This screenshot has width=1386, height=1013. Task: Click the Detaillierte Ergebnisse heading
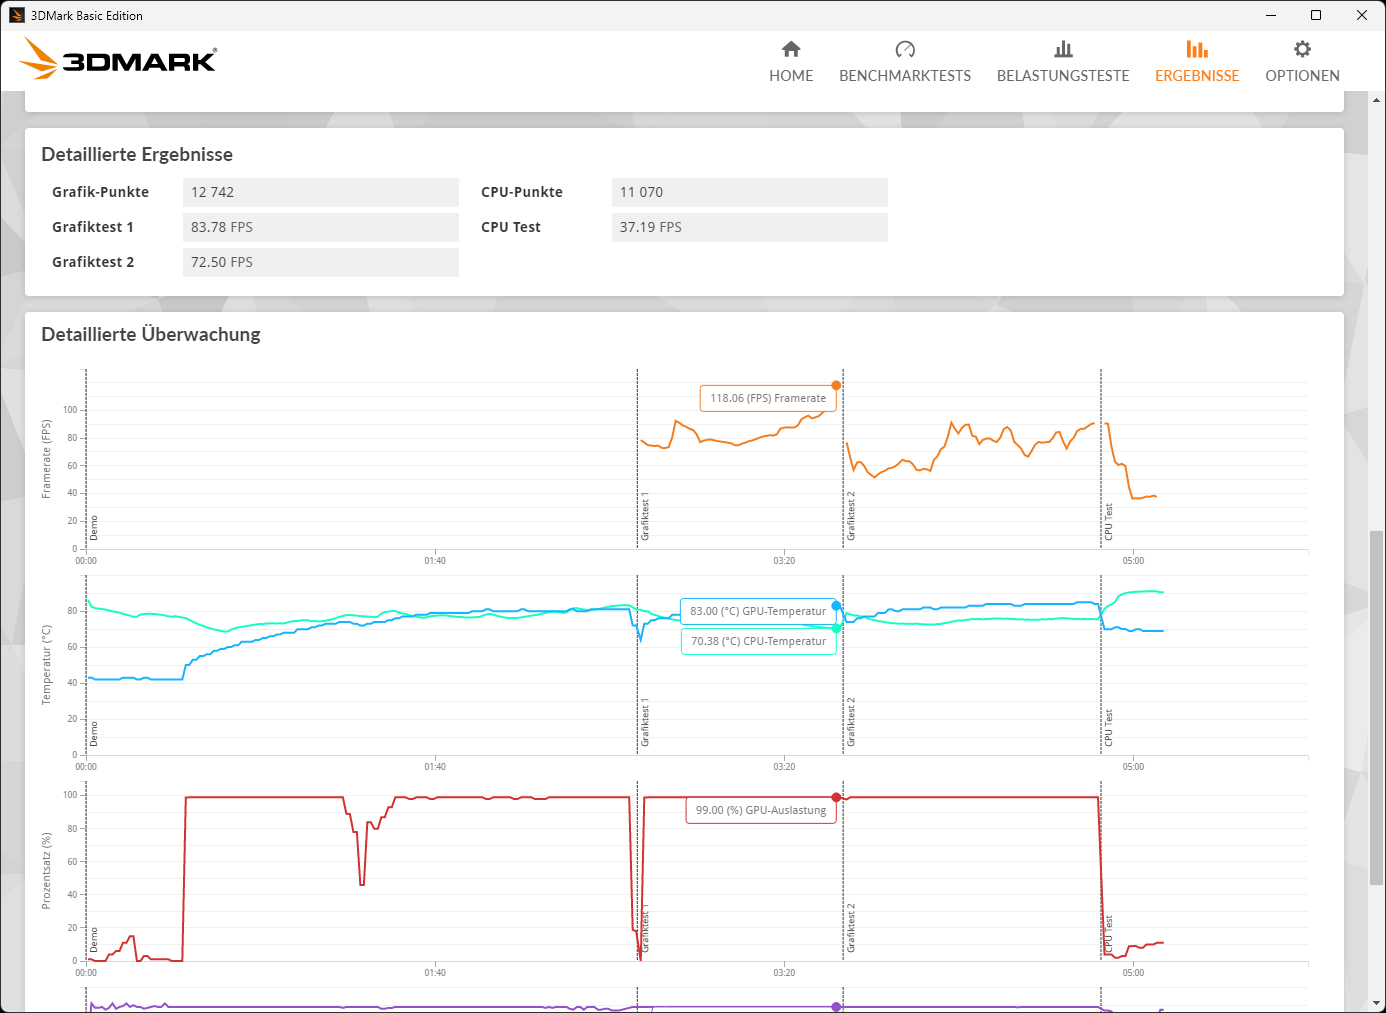click(x=137, y=155)
